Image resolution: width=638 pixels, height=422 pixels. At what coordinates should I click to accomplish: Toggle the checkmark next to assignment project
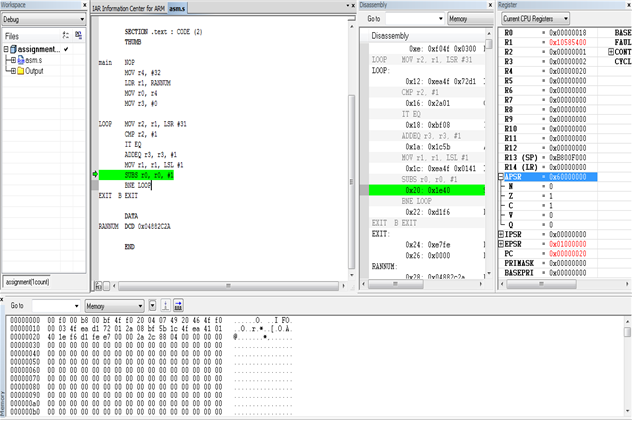[66, 49]
